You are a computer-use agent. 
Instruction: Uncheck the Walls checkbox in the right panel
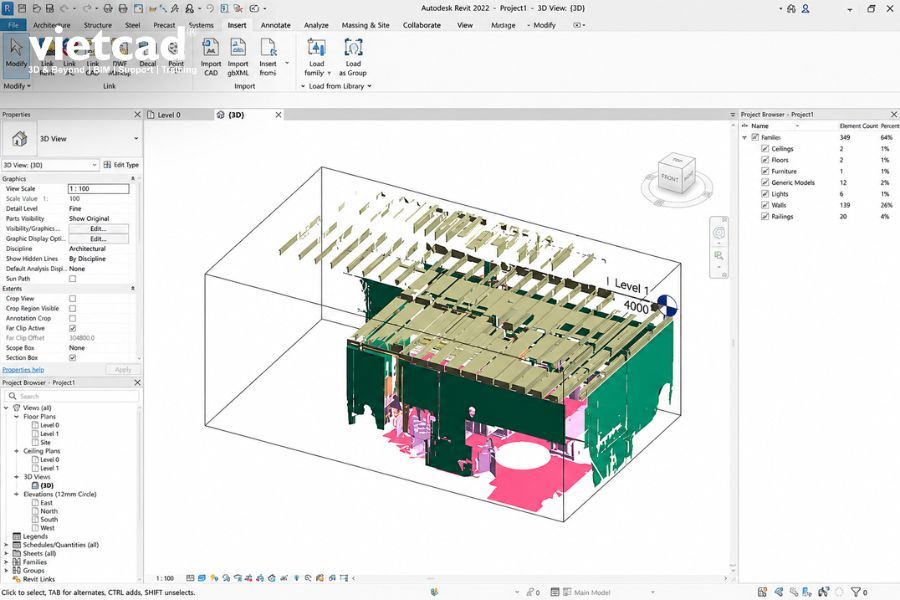(x=765, y=205)
